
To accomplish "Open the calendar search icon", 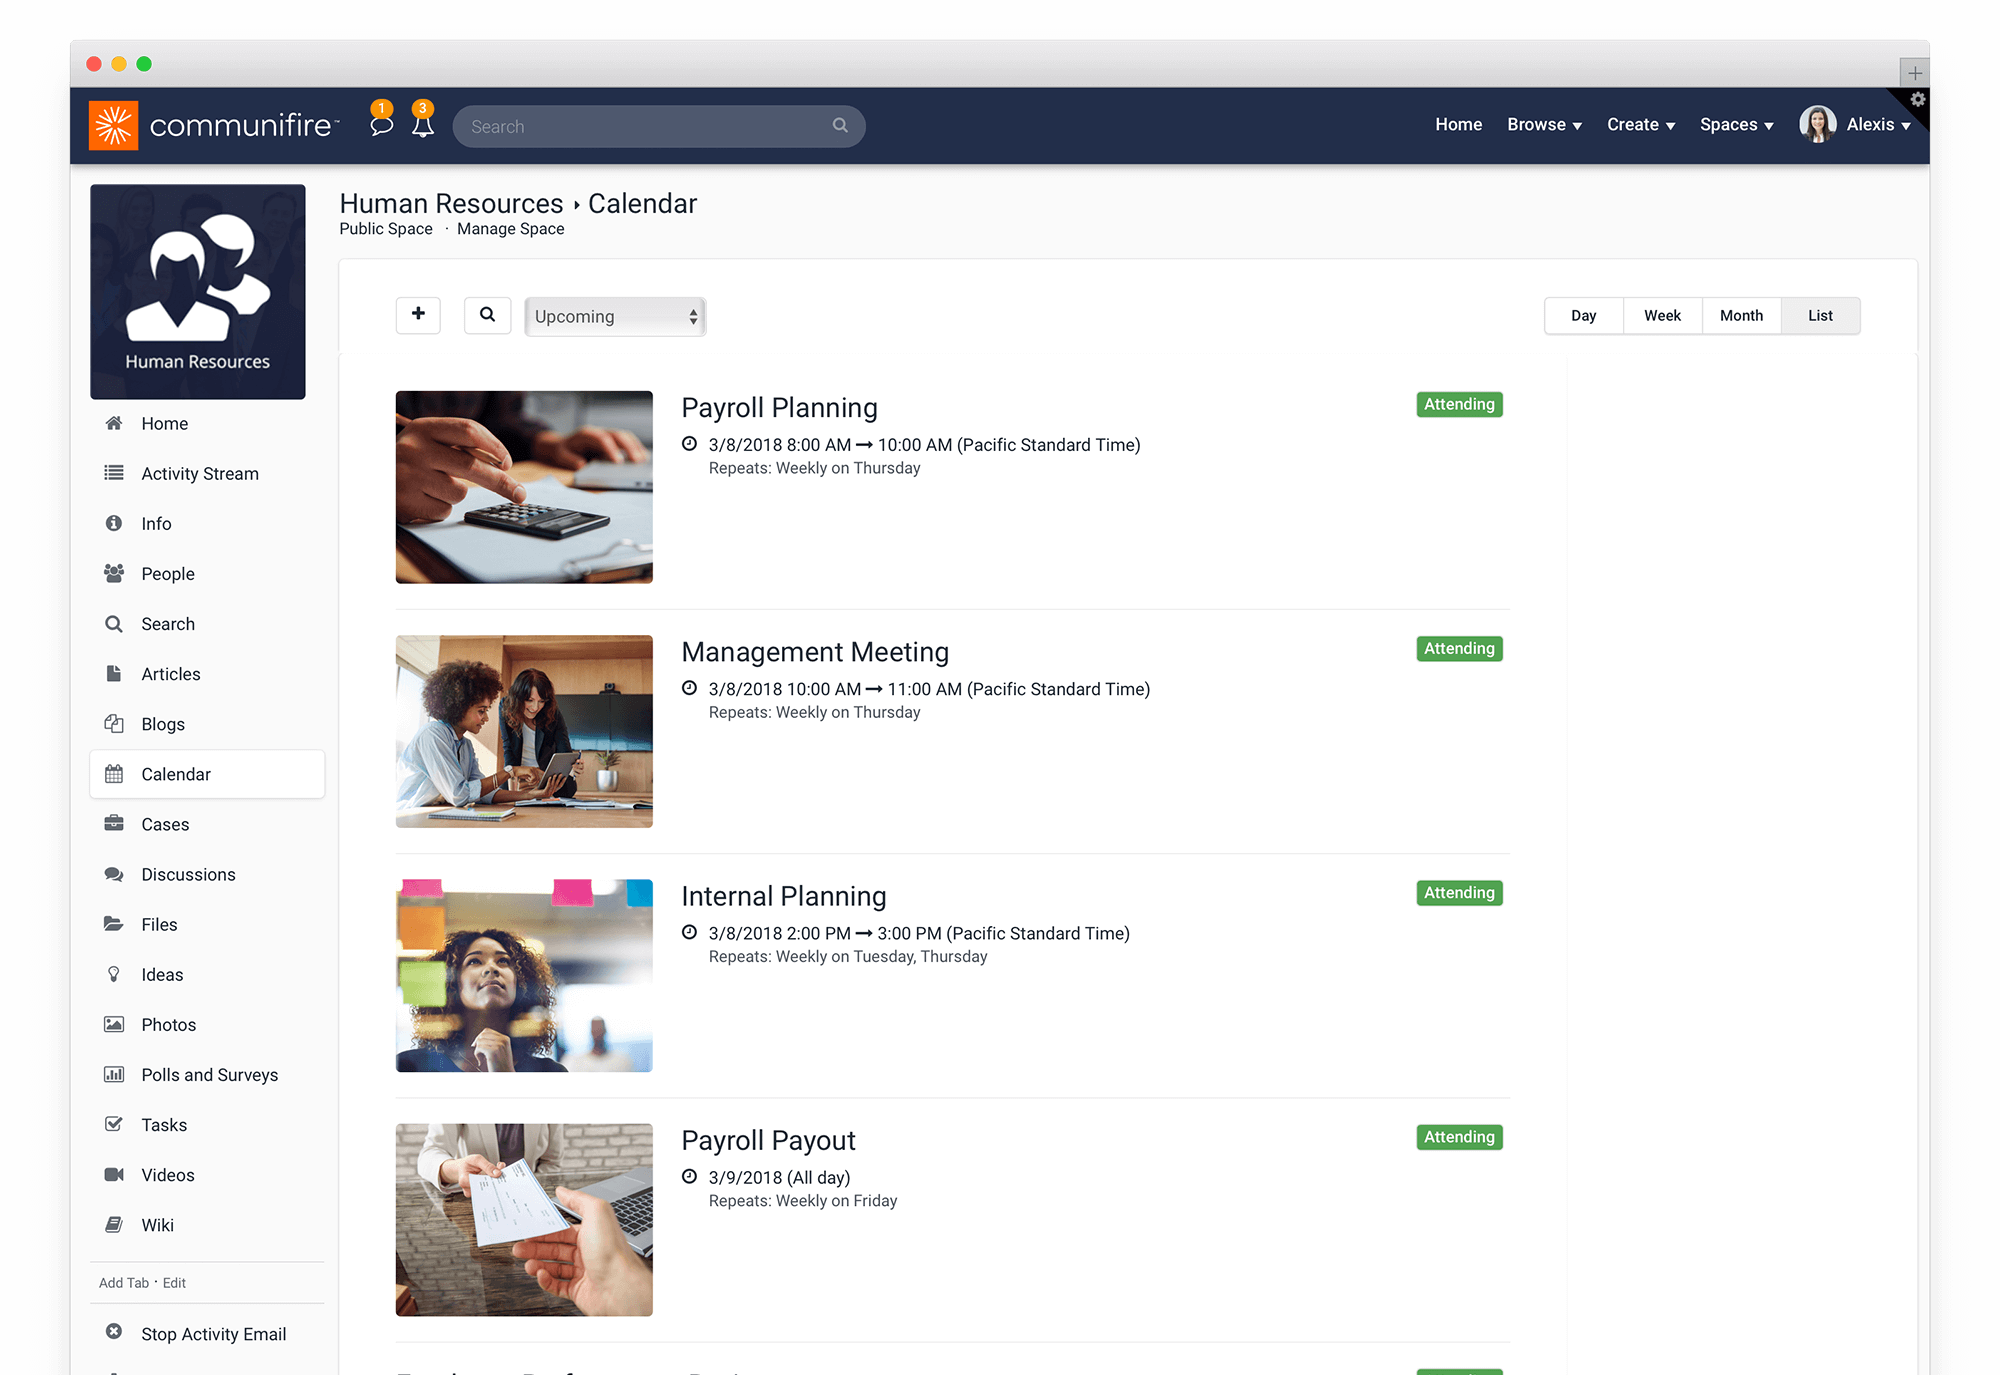I will (x=487, y=315).
